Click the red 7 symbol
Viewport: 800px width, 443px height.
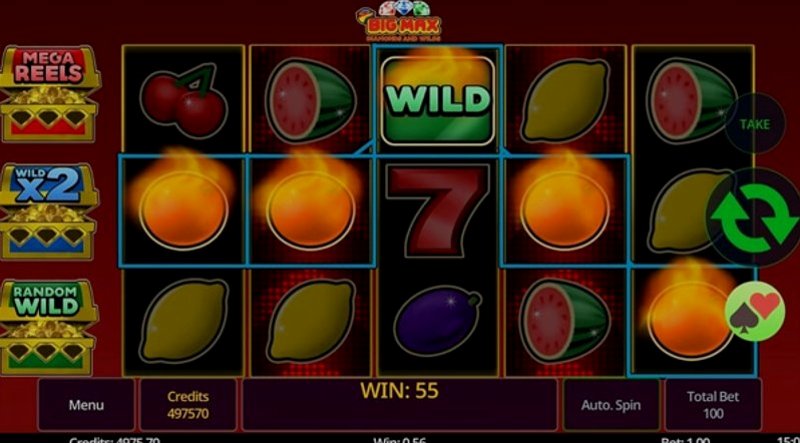pyautogui.click(x=437, y=210)
